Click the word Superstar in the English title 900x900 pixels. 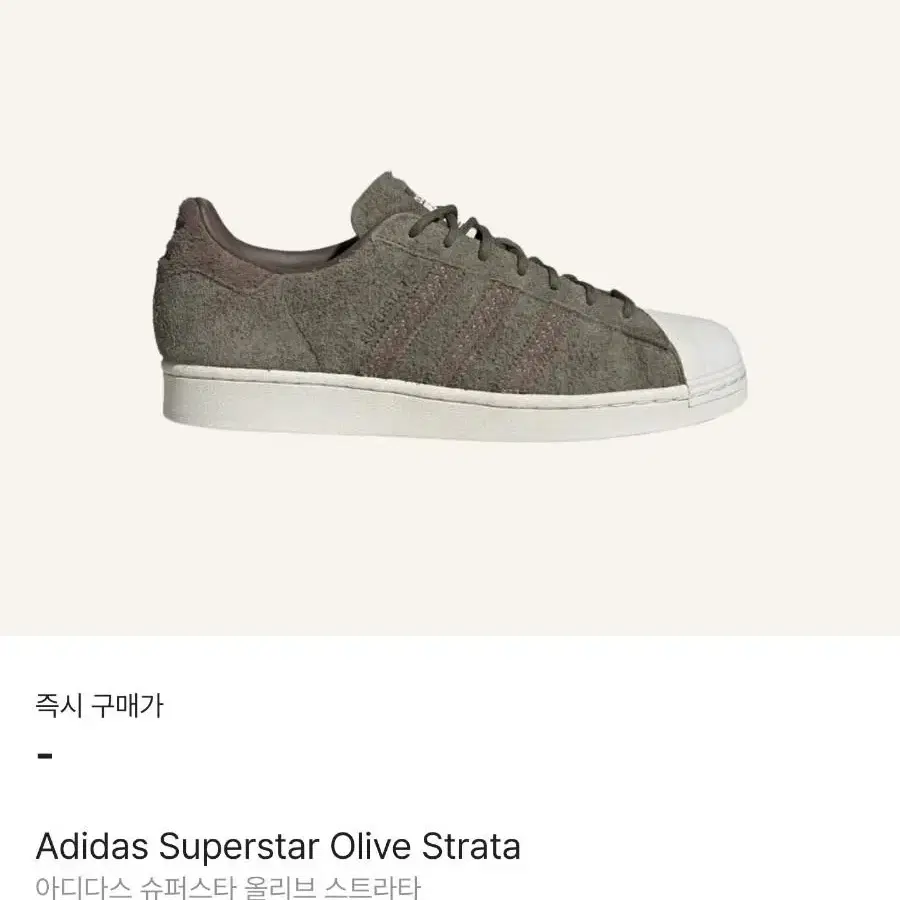(x=239, y=847)
